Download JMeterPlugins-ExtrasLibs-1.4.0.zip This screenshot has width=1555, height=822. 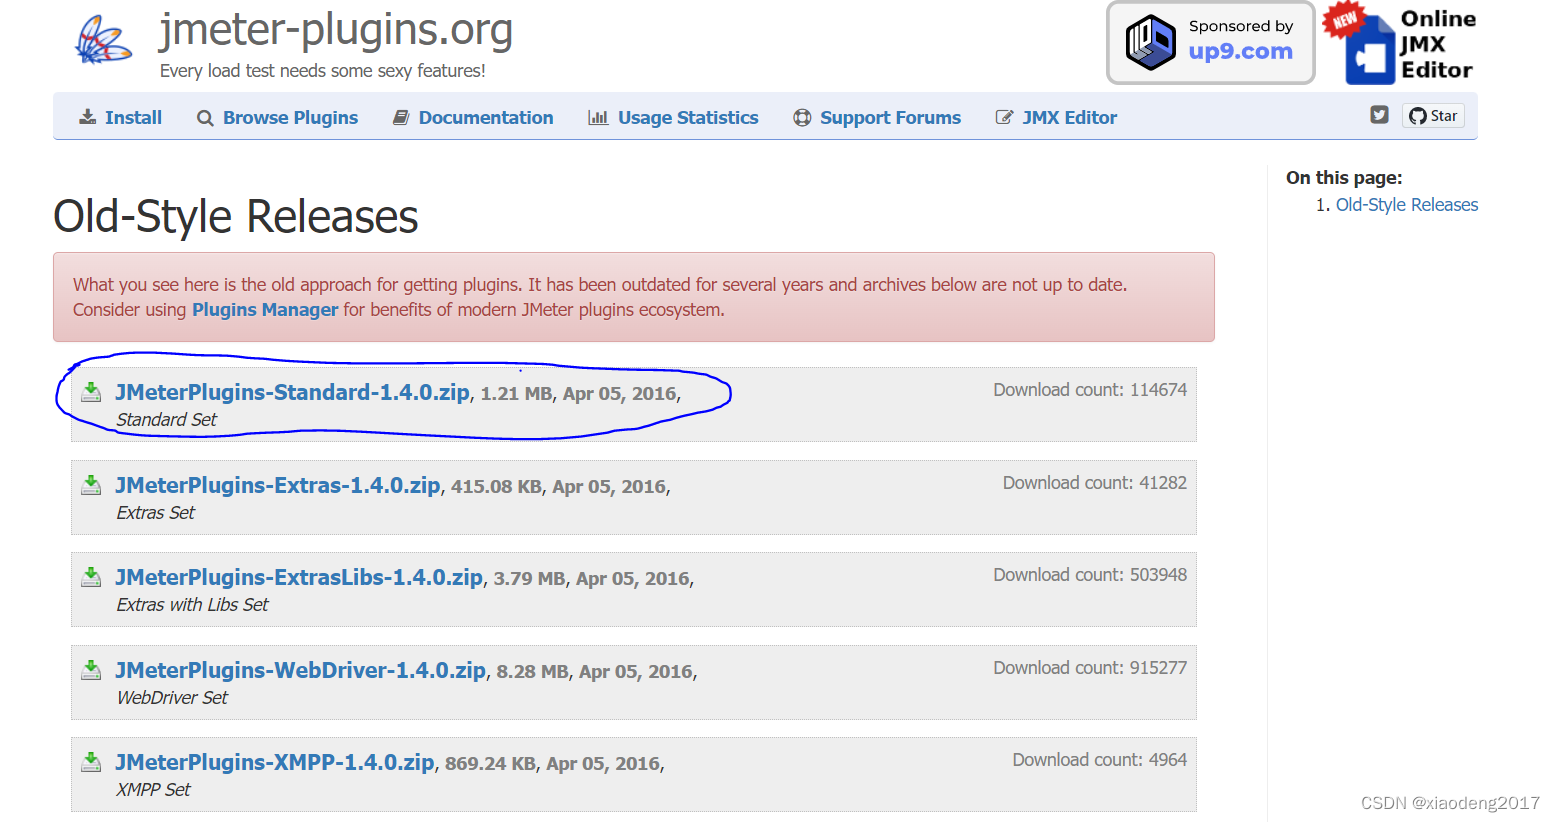point(299,577)
